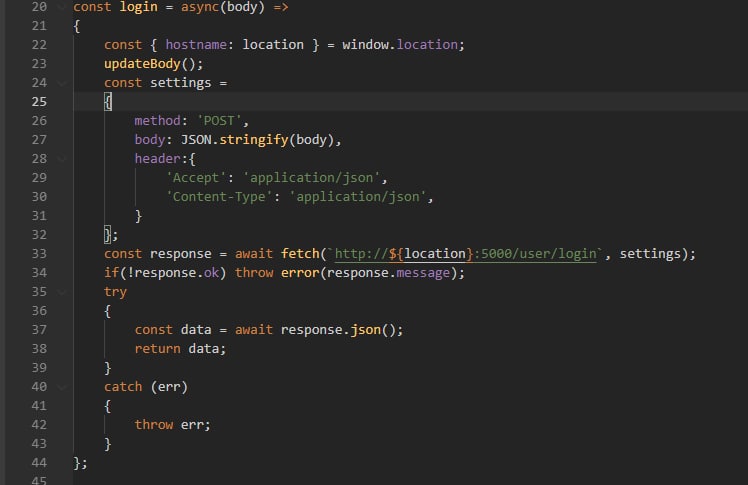The image size is (748, 485).
Task: Click line number 30 in the gutter
Action: (39, 197)
